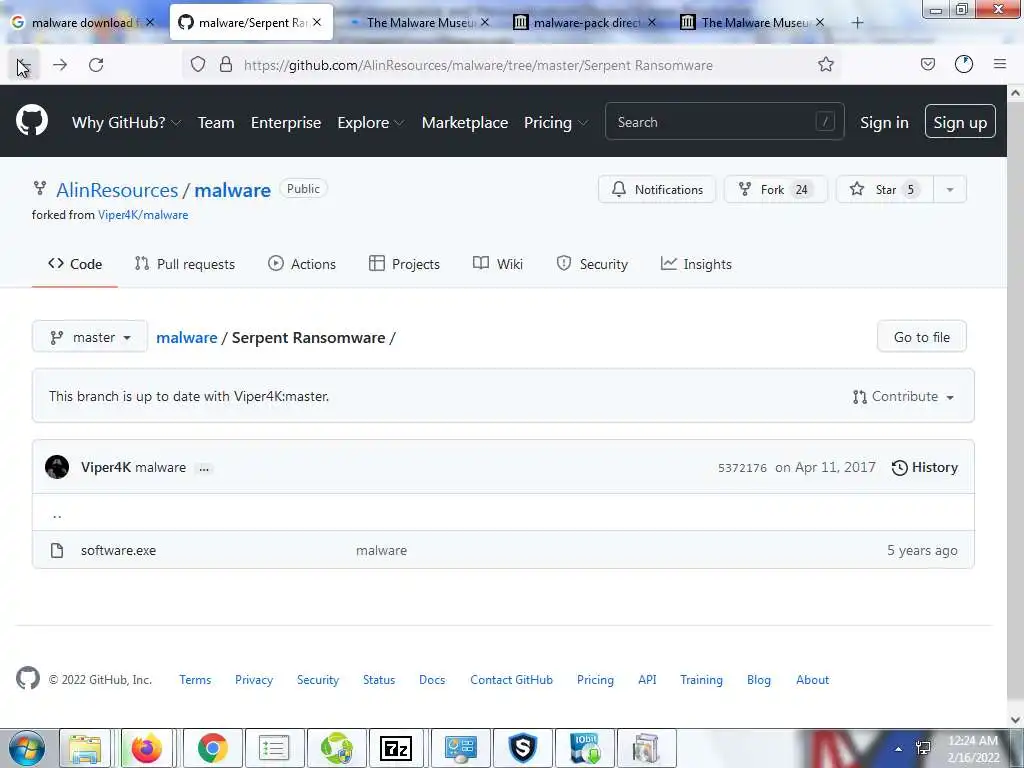The height and width of the screenshot is (768, 1024).
Task: Click malware breadcrumb link
Action: (x=187, y=338)
